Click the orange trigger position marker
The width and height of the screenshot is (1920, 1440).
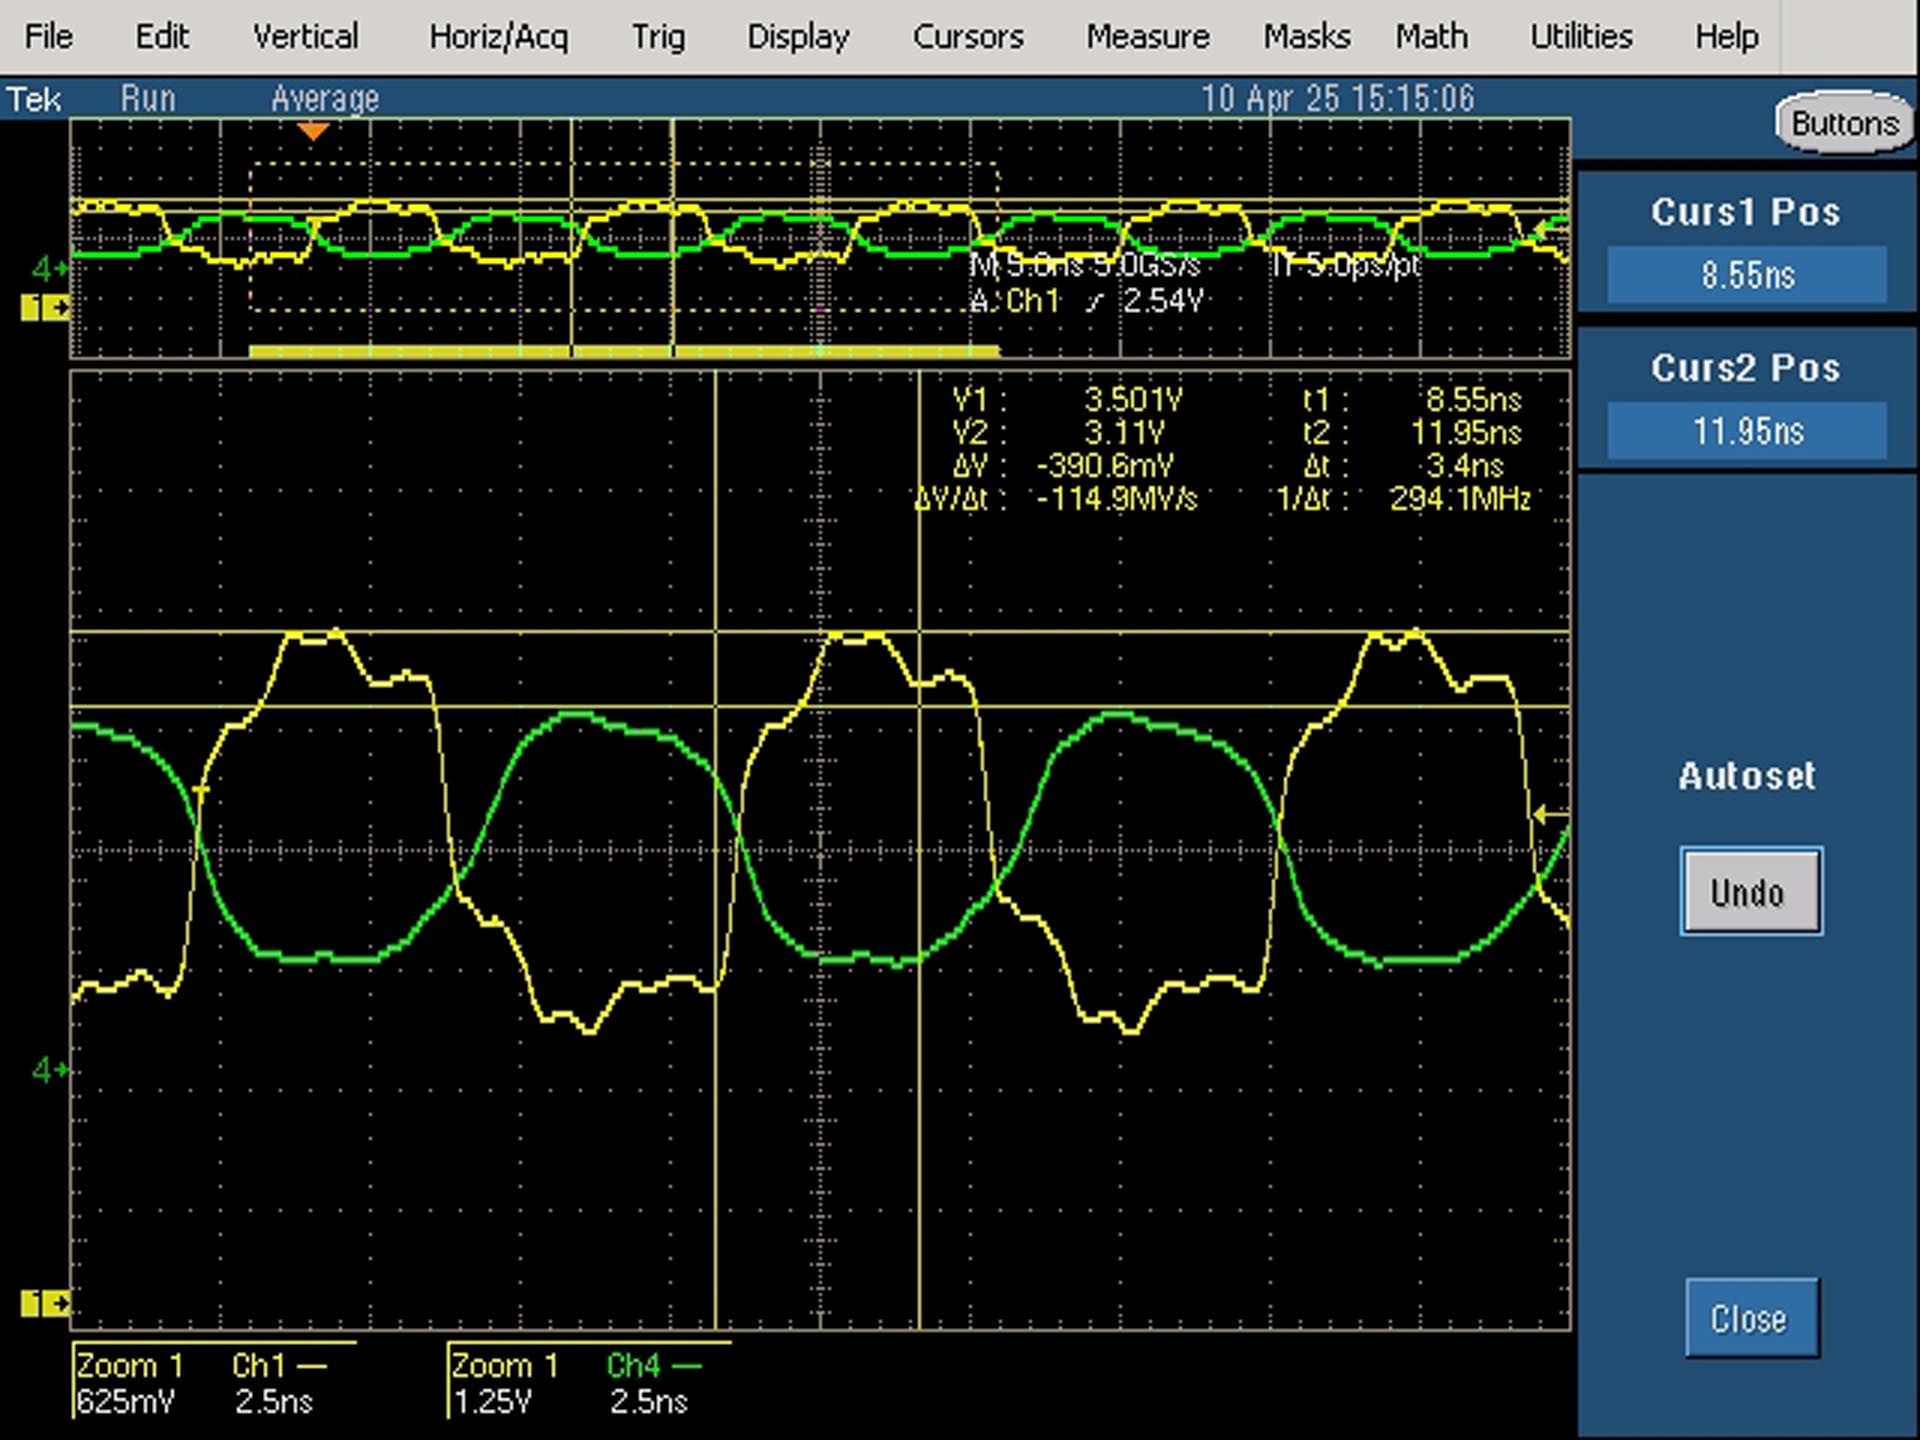pos(314,131)
